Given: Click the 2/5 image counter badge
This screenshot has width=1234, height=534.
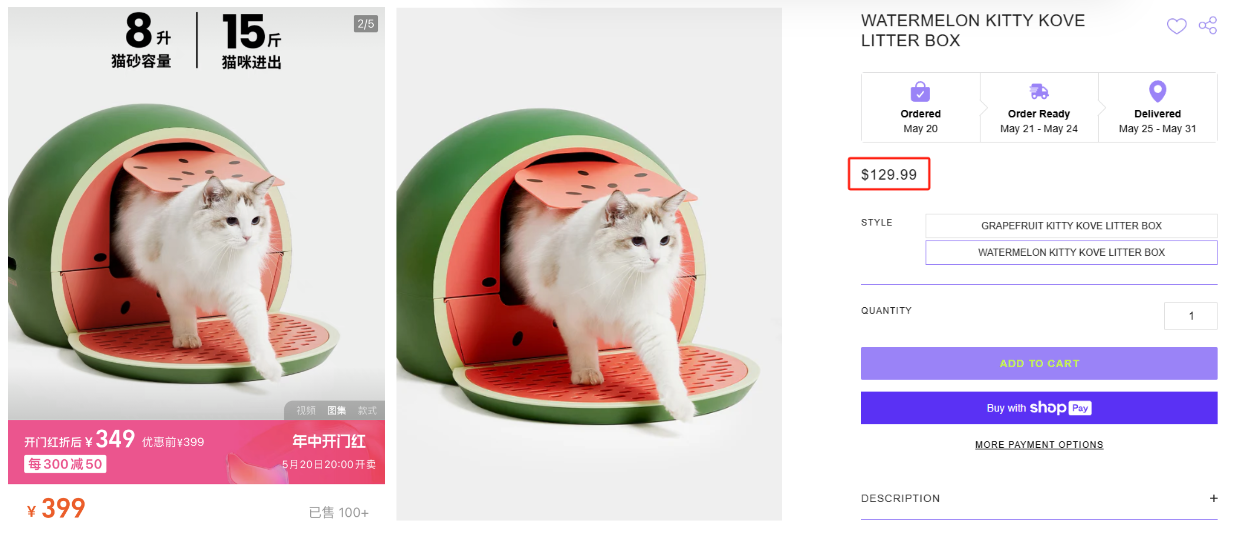Looking at the screenshot, I should click(365, 24).
